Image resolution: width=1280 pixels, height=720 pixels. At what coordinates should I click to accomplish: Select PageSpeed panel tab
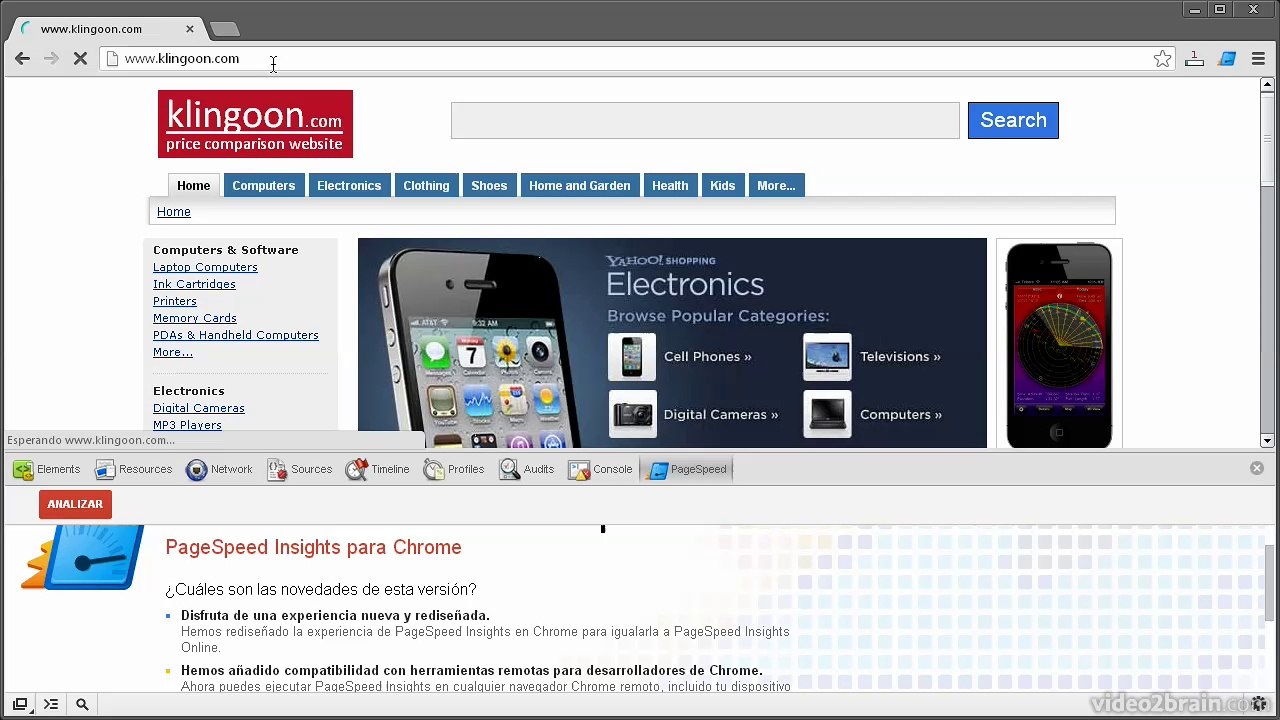(x=688, y=469)
